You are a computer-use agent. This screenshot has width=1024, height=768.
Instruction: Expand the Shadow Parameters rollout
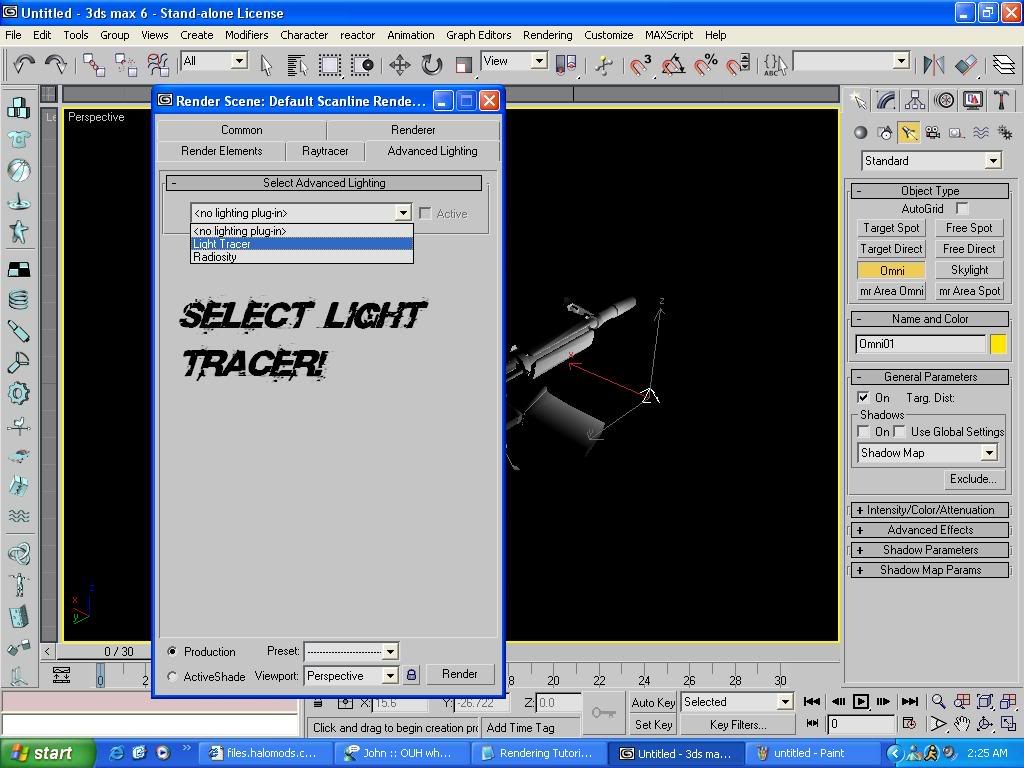[x=930, y=550]
